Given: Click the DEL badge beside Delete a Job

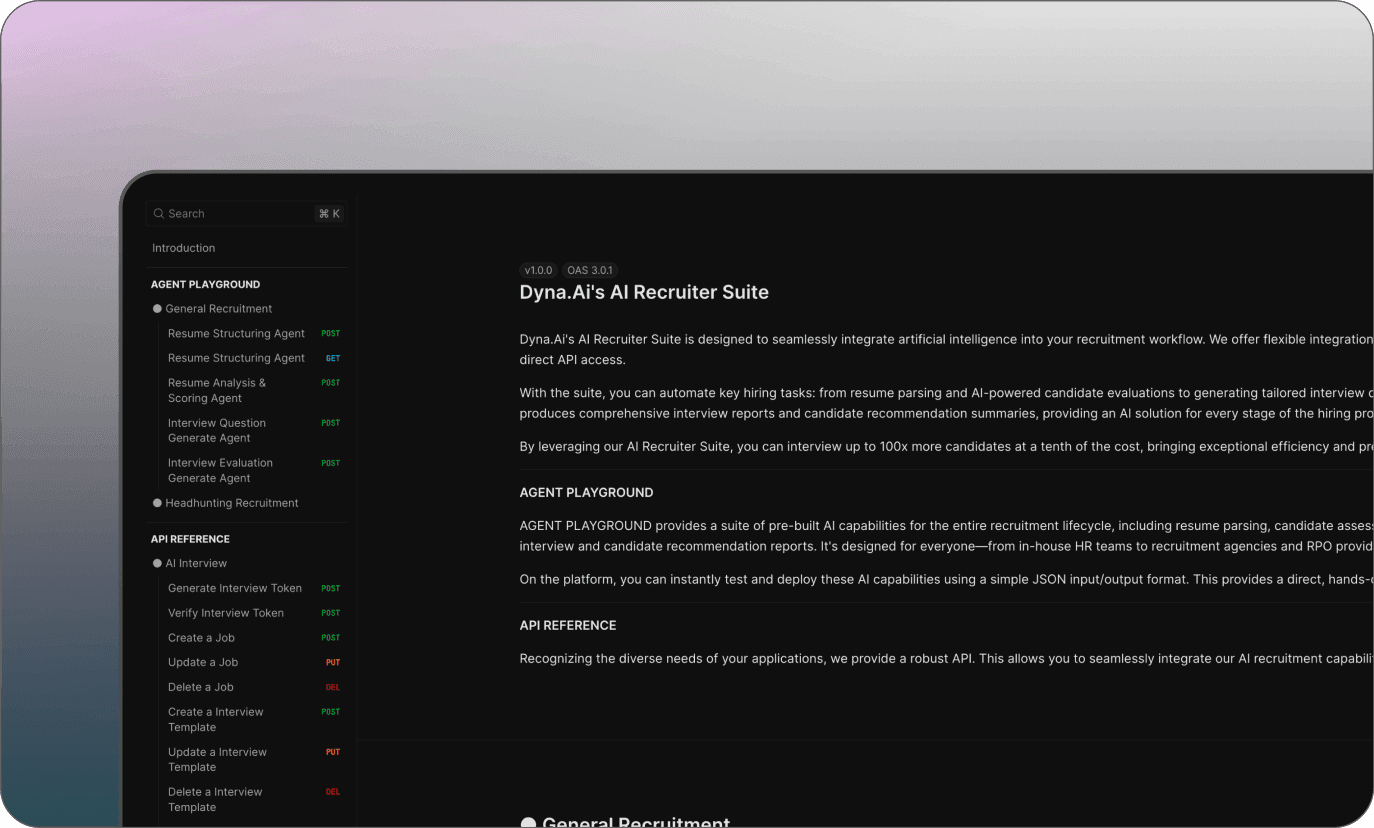Looking at the screenshot, I should click(x=332, y=688).
